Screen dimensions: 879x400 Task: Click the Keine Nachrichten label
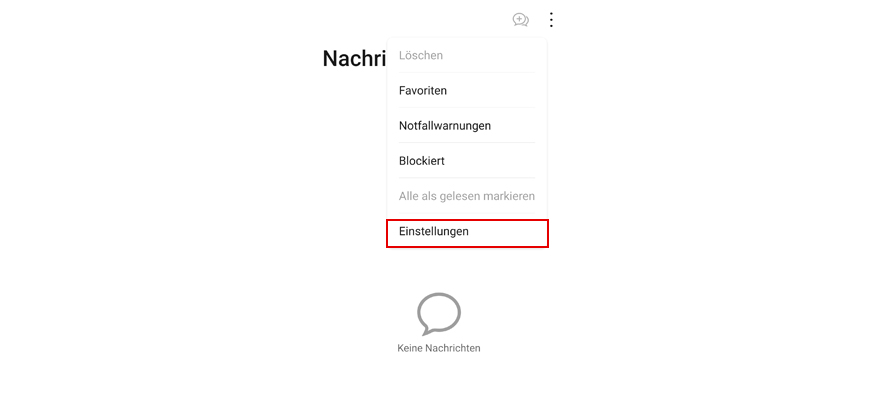[439, 348]
